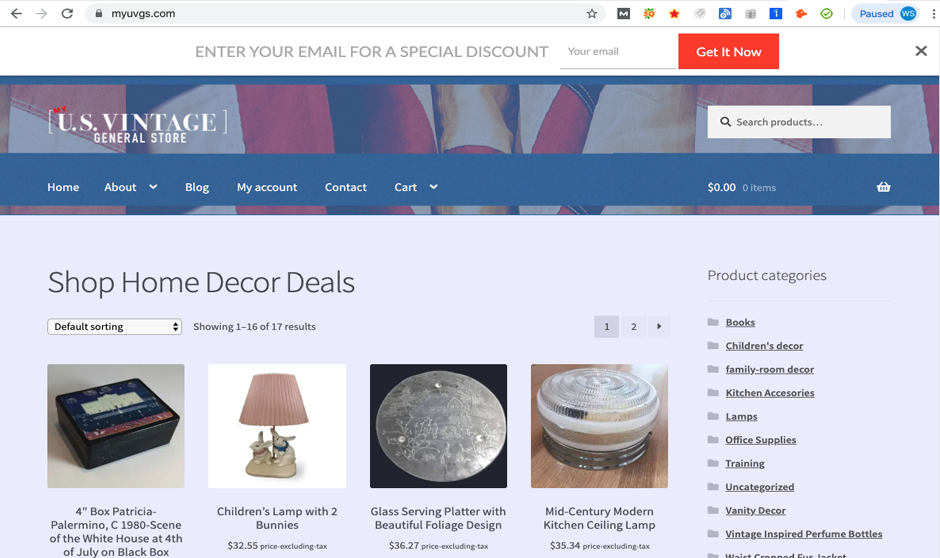Open the Default sorting dropdown
940x558 pixels.
[115, 327]
